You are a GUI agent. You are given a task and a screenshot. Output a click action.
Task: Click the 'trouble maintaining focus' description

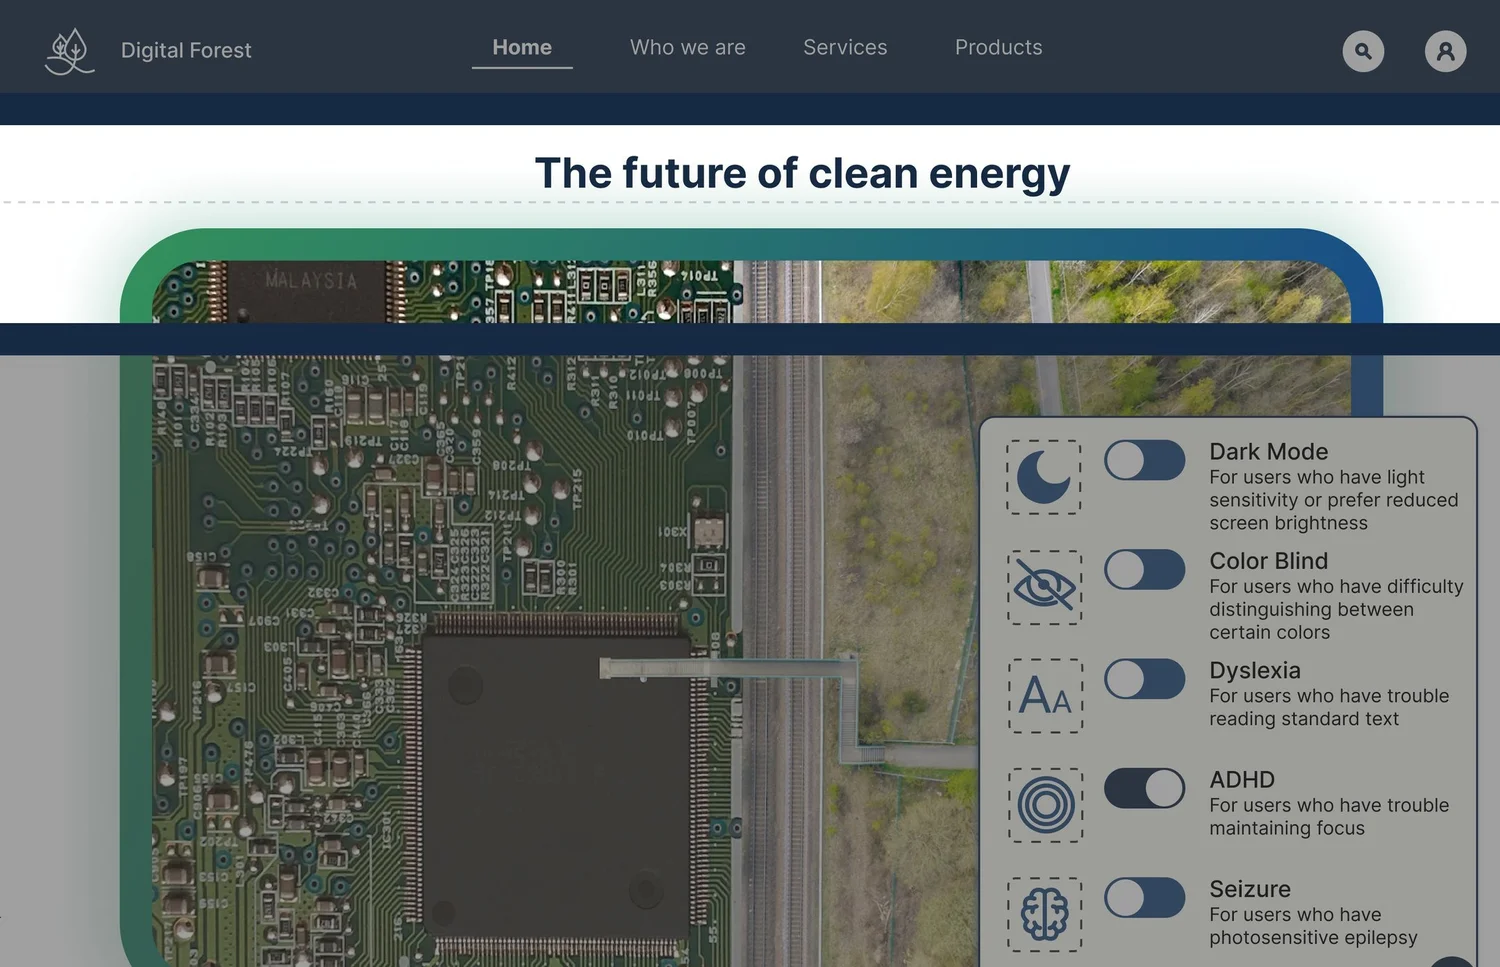1329,817
